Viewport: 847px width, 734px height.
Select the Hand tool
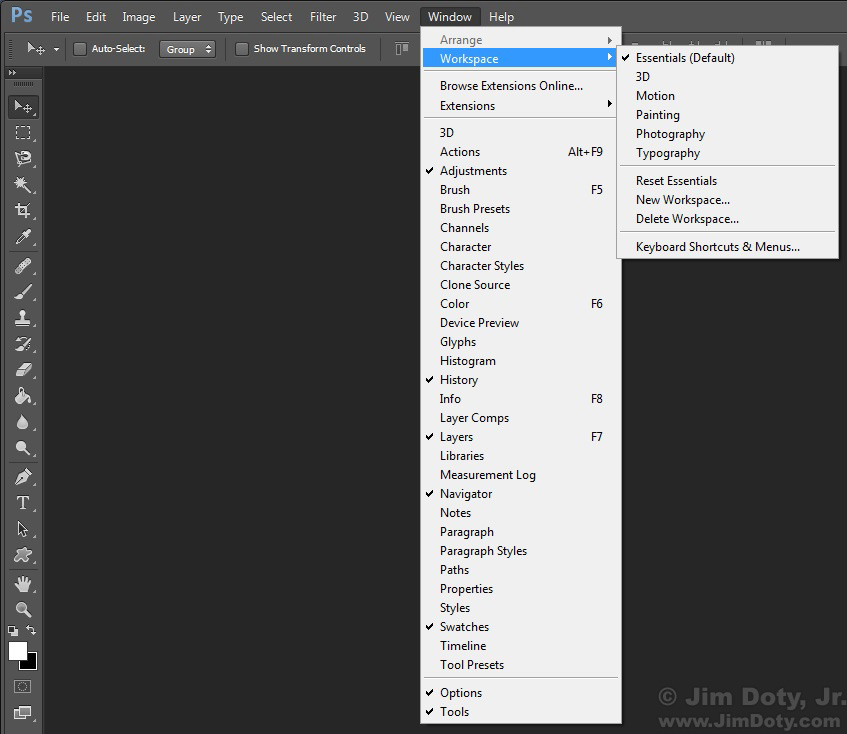pyautogui.click(x=23, y=584)
